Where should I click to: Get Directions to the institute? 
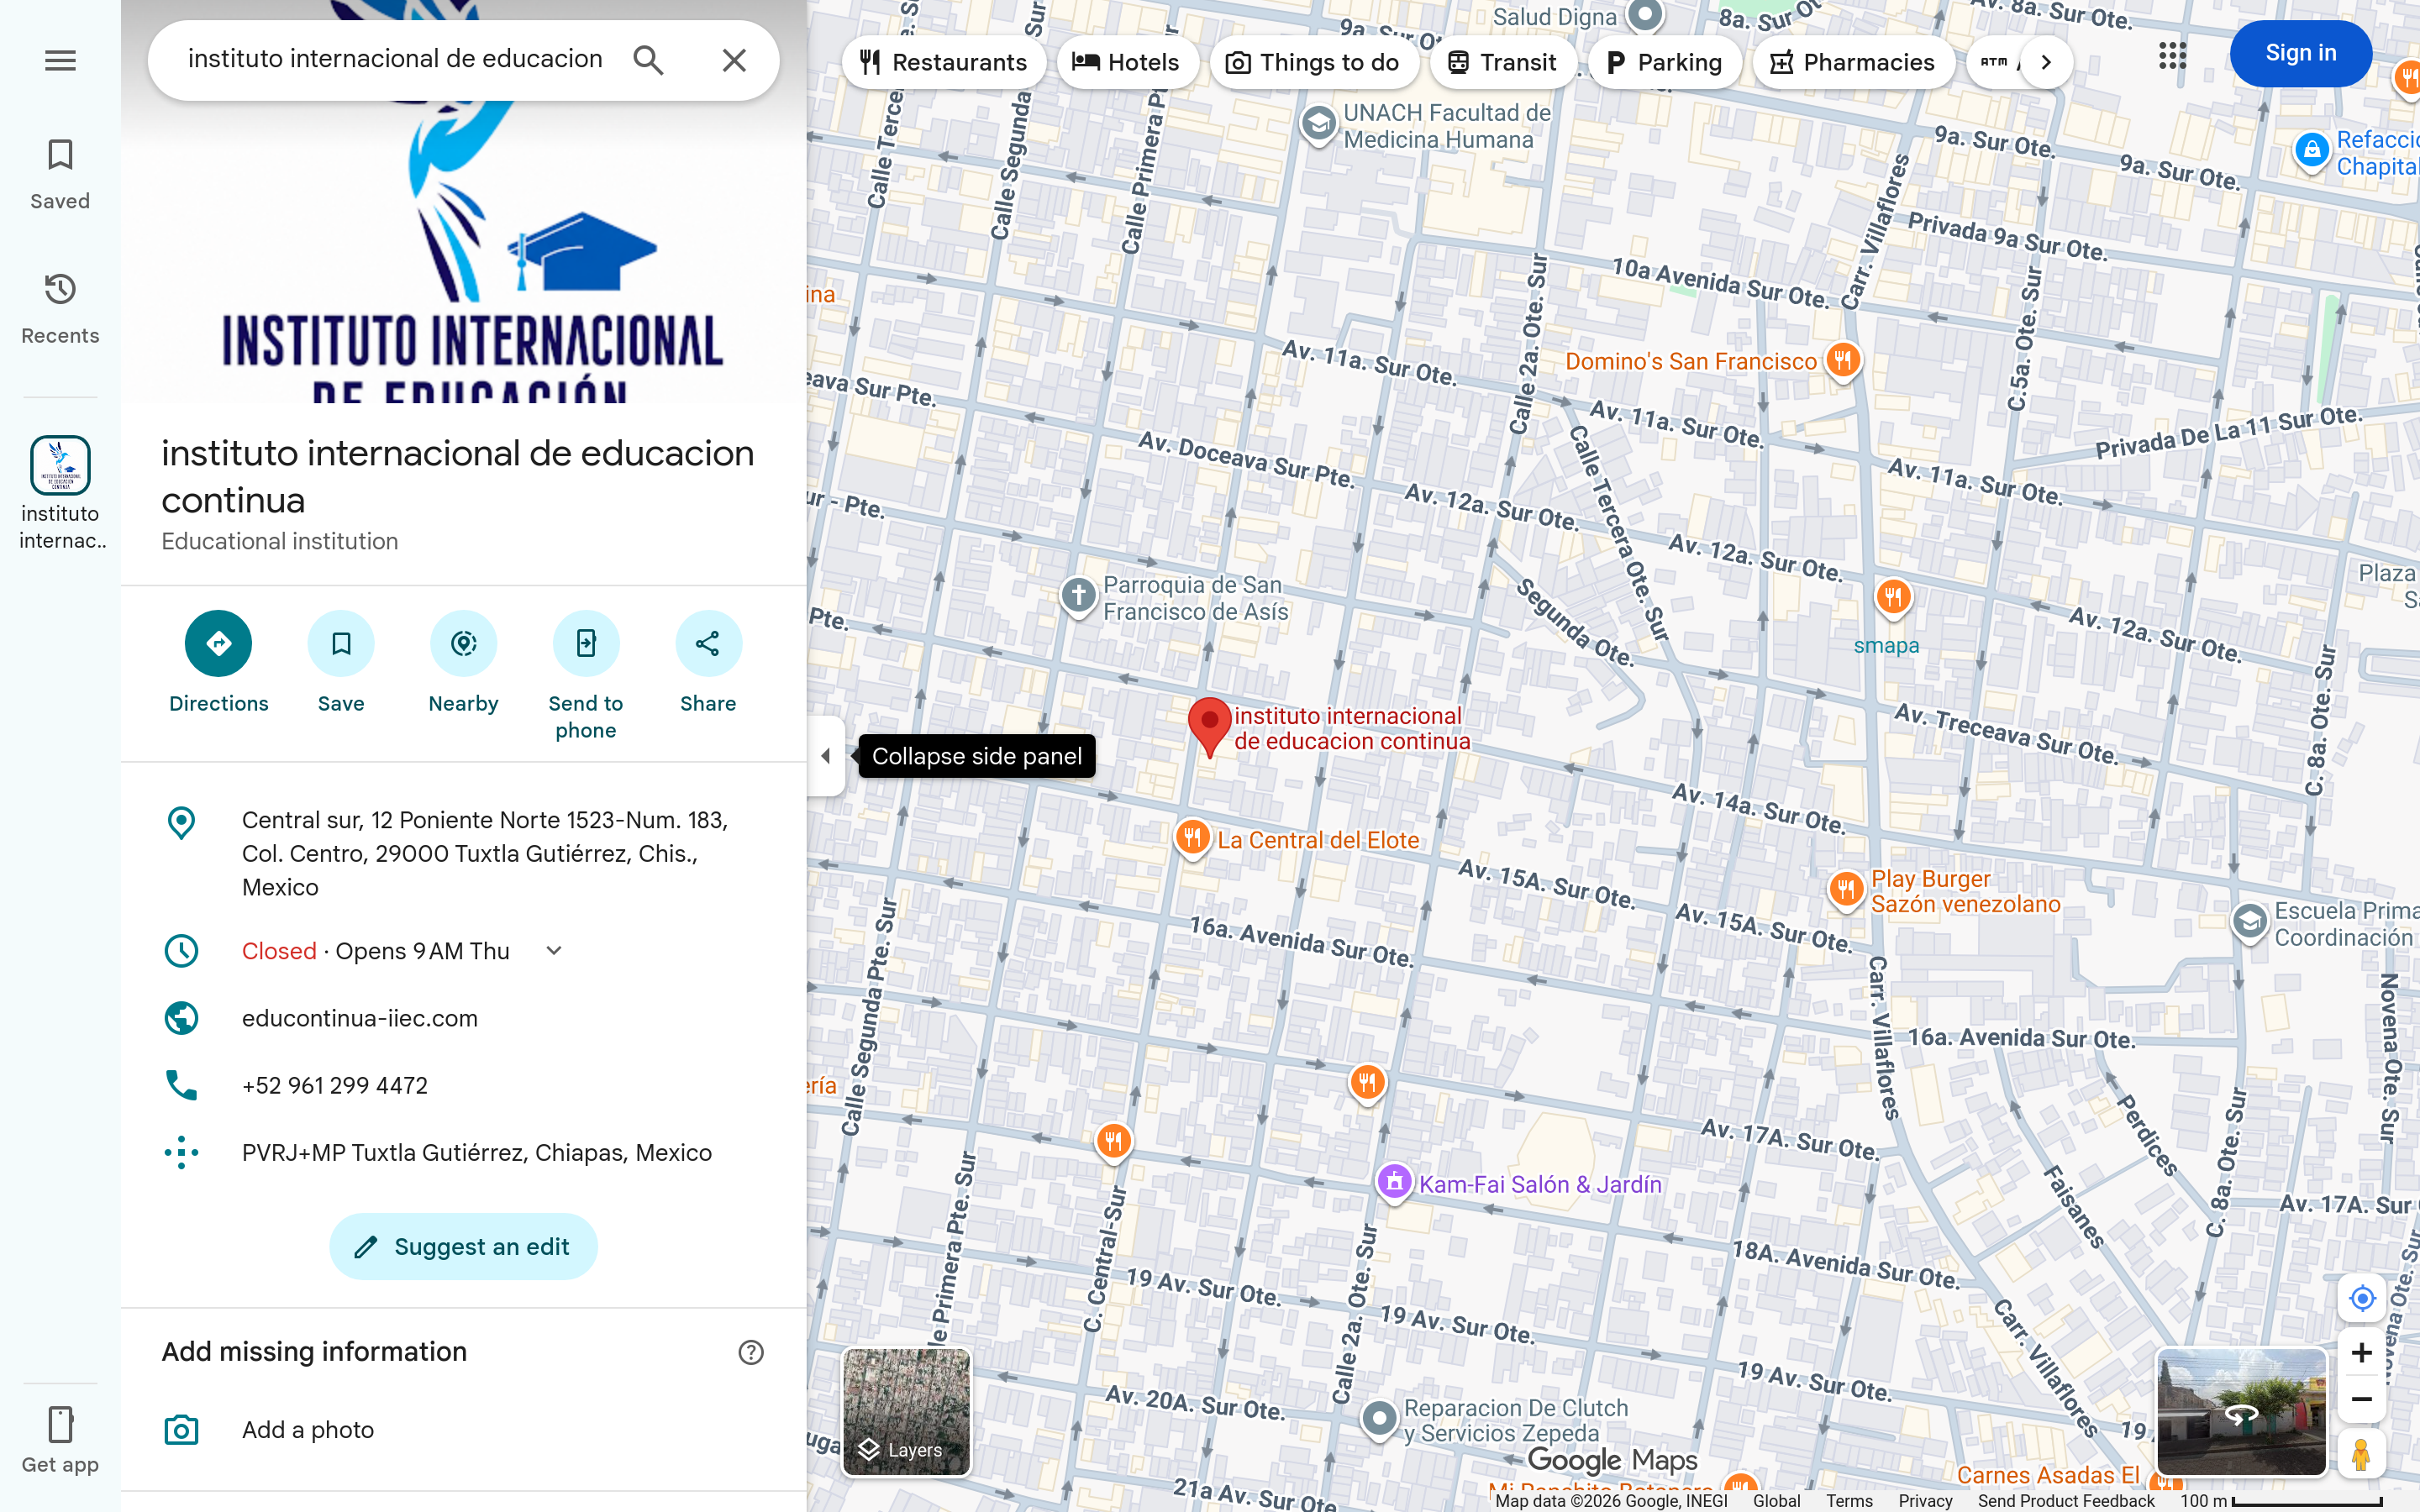click(x=218, y=662)
